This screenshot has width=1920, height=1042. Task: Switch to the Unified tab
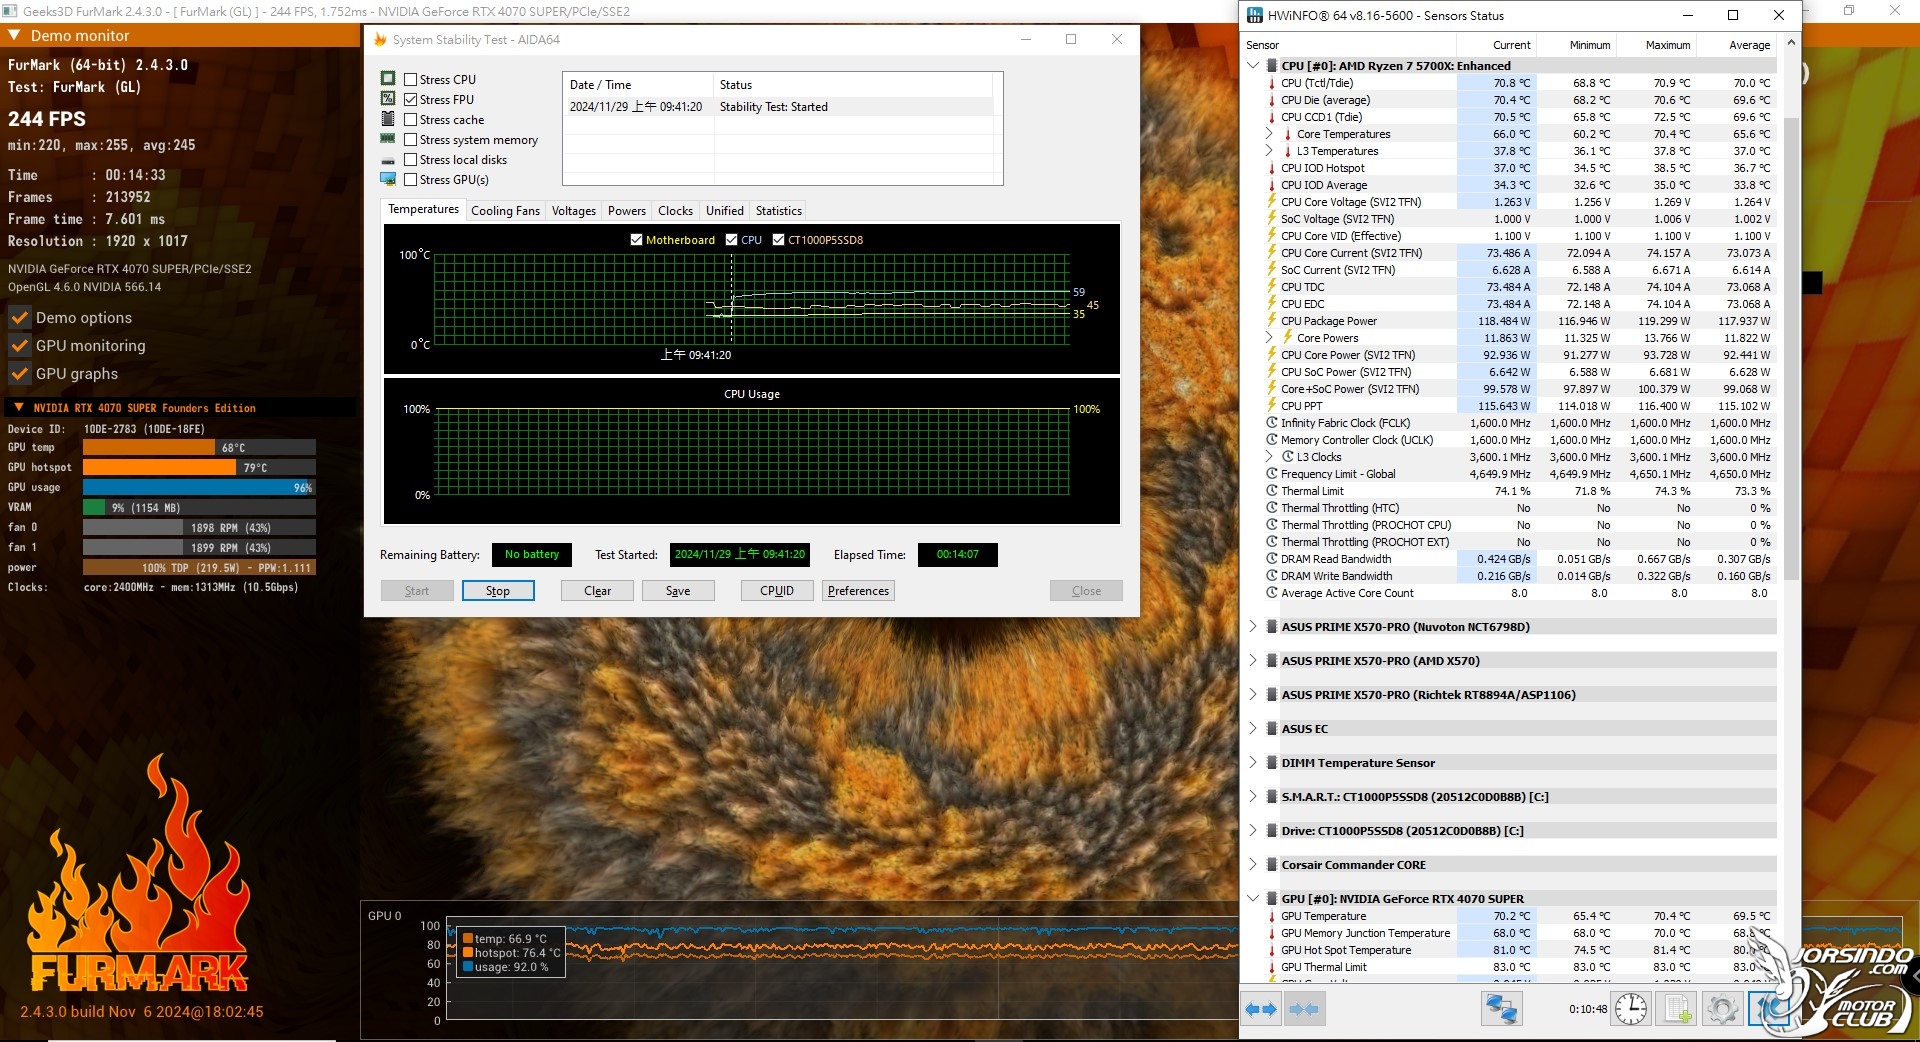(x=725, y=211)
